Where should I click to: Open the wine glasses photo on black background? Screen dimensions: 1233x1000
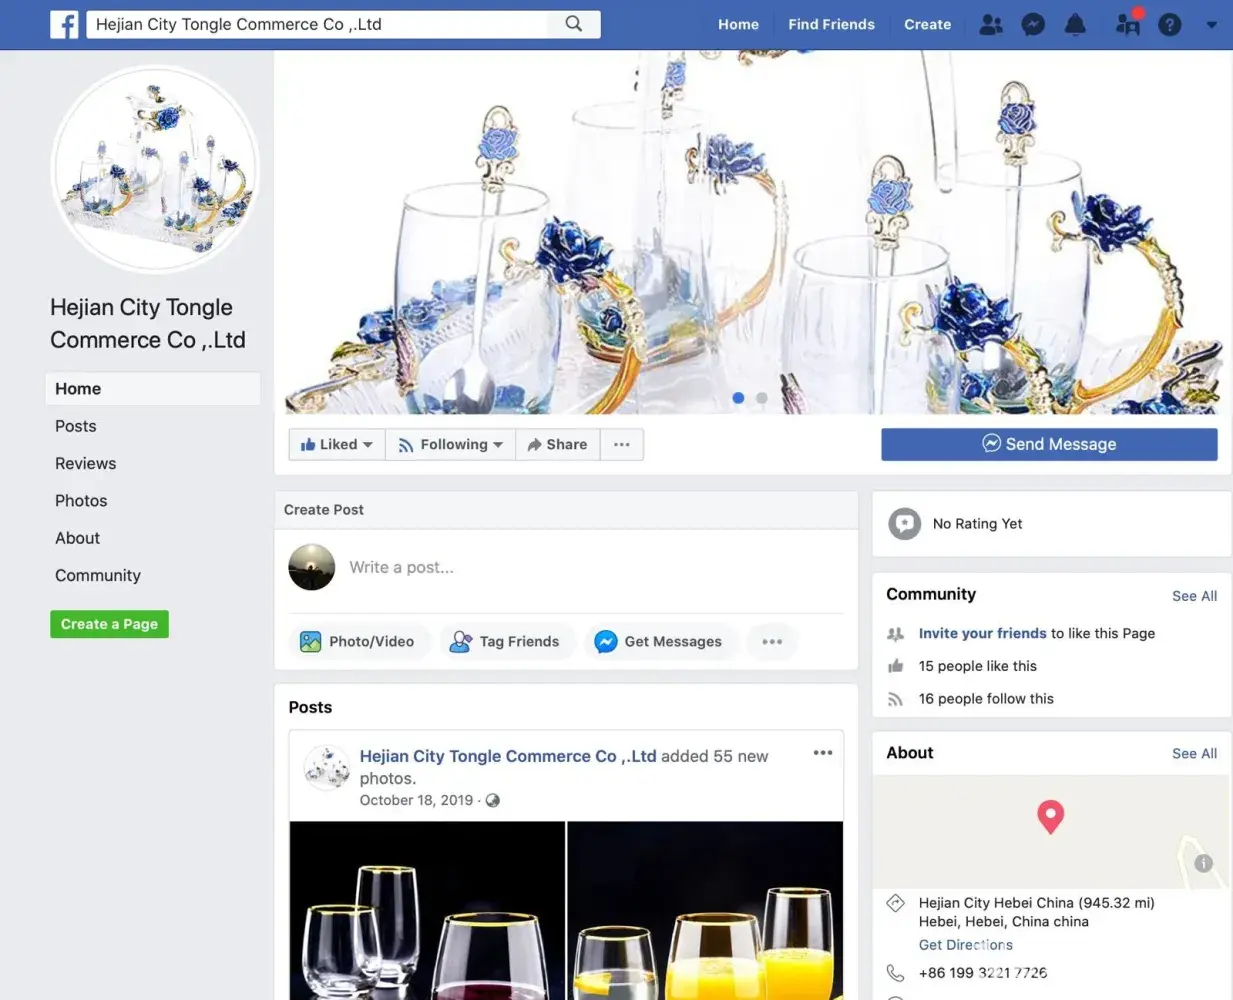tap(427, 911)
